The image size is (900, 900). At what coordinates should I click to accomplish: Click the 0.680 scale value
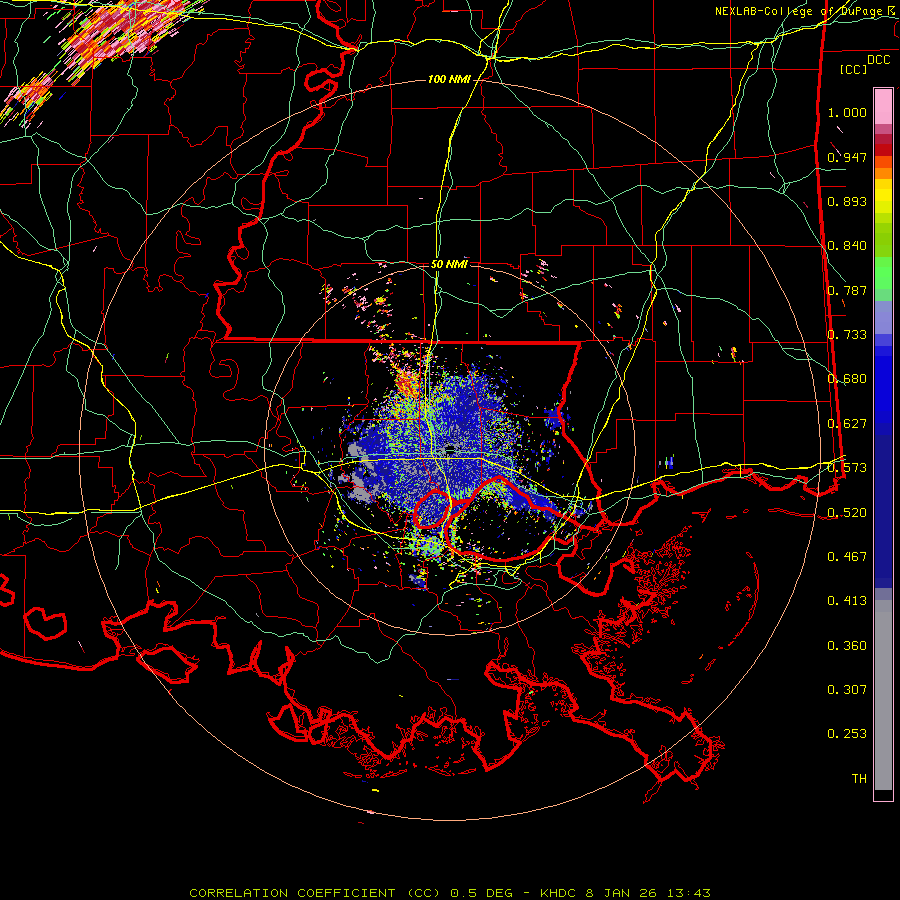point(847,379)
